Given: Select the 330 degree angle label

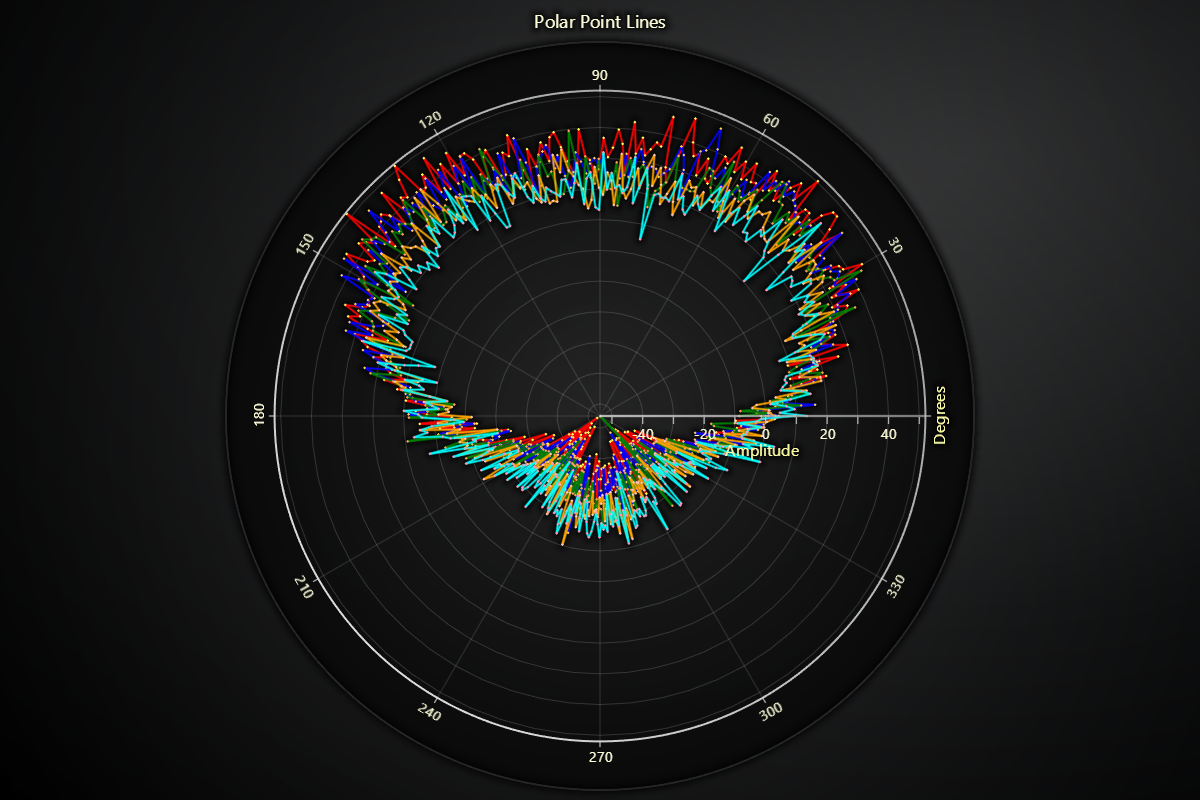Looking at the screenshot, I should tap(896, 587).
